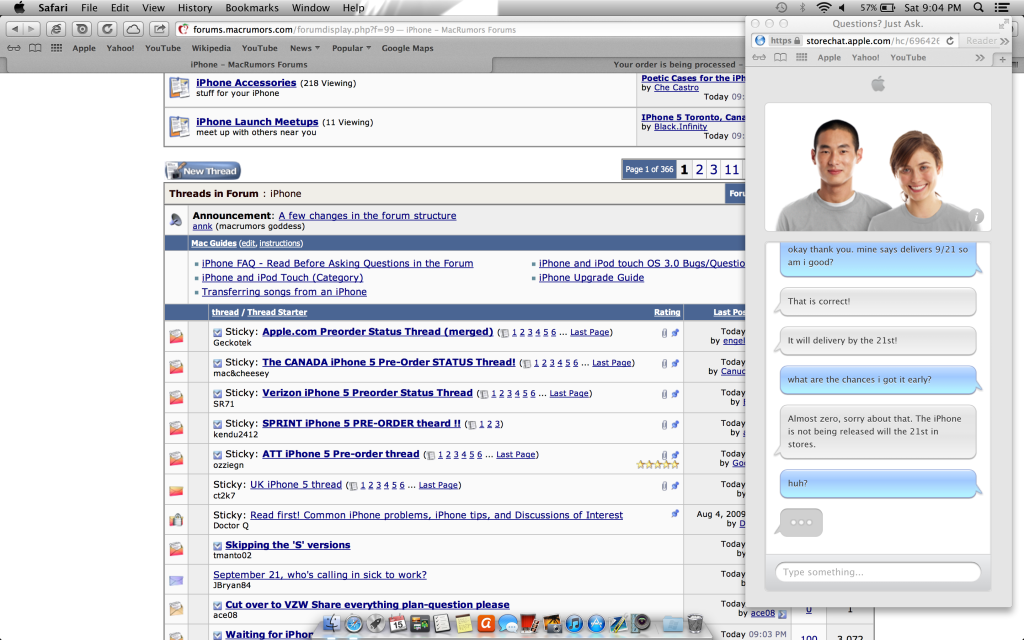Open the App Store from Dock
The image size is (1024, 640).
coord(596,624)
